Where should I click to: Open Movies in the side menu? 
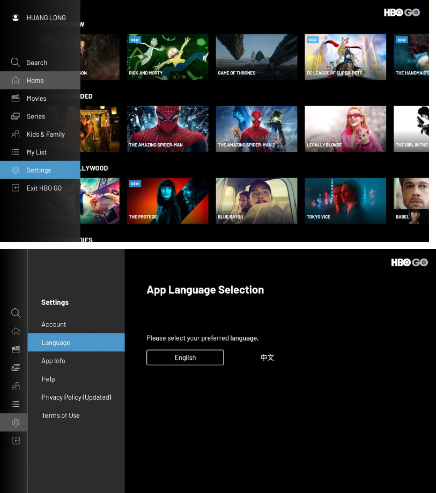click(40, 98)
